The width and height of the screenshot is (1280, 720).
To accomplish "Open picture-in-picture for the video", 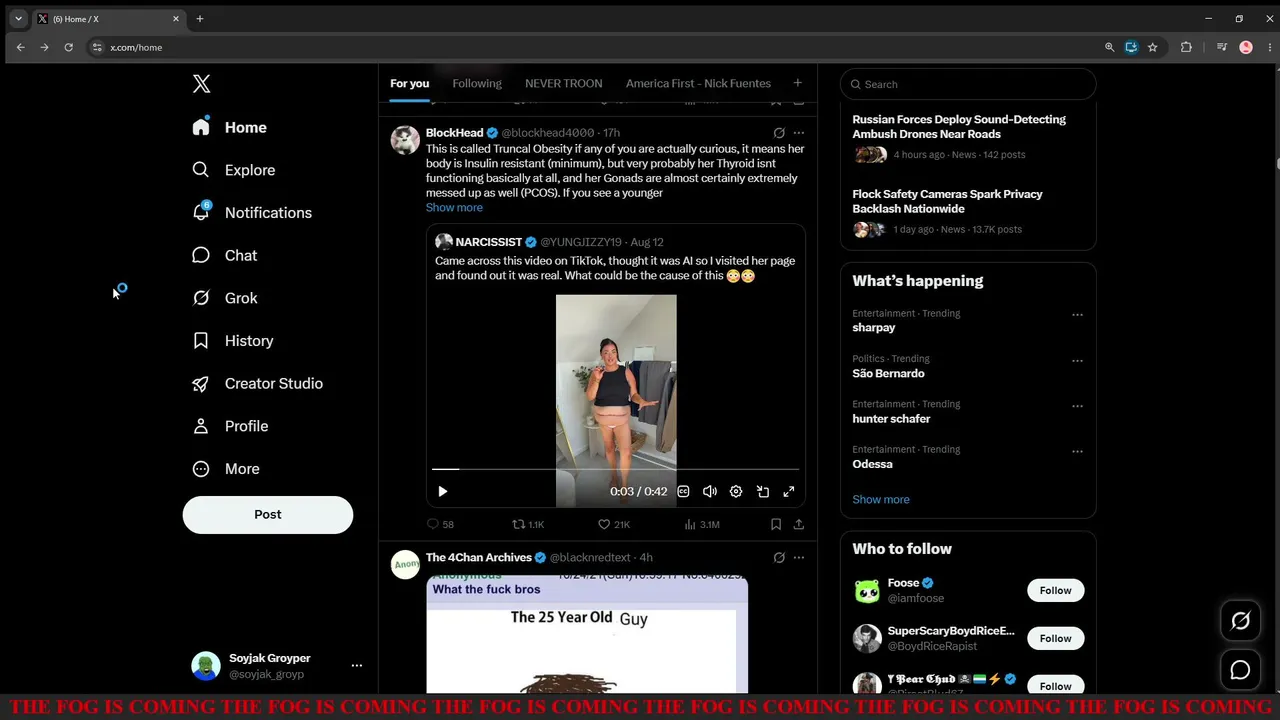I will click(x=763, y=491).
